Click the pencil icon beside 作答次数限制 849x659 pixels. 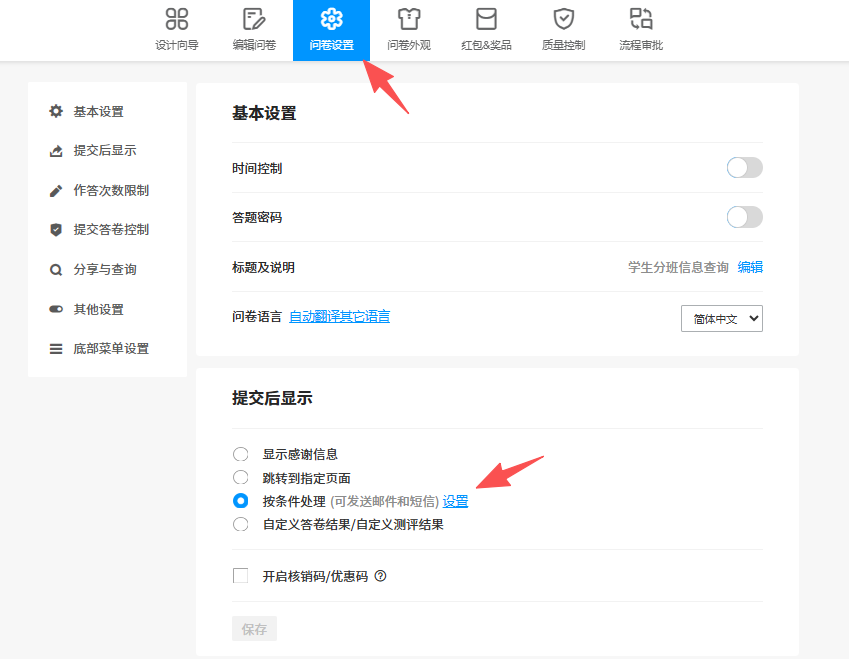pyautogui.click(x=56, y=191)
